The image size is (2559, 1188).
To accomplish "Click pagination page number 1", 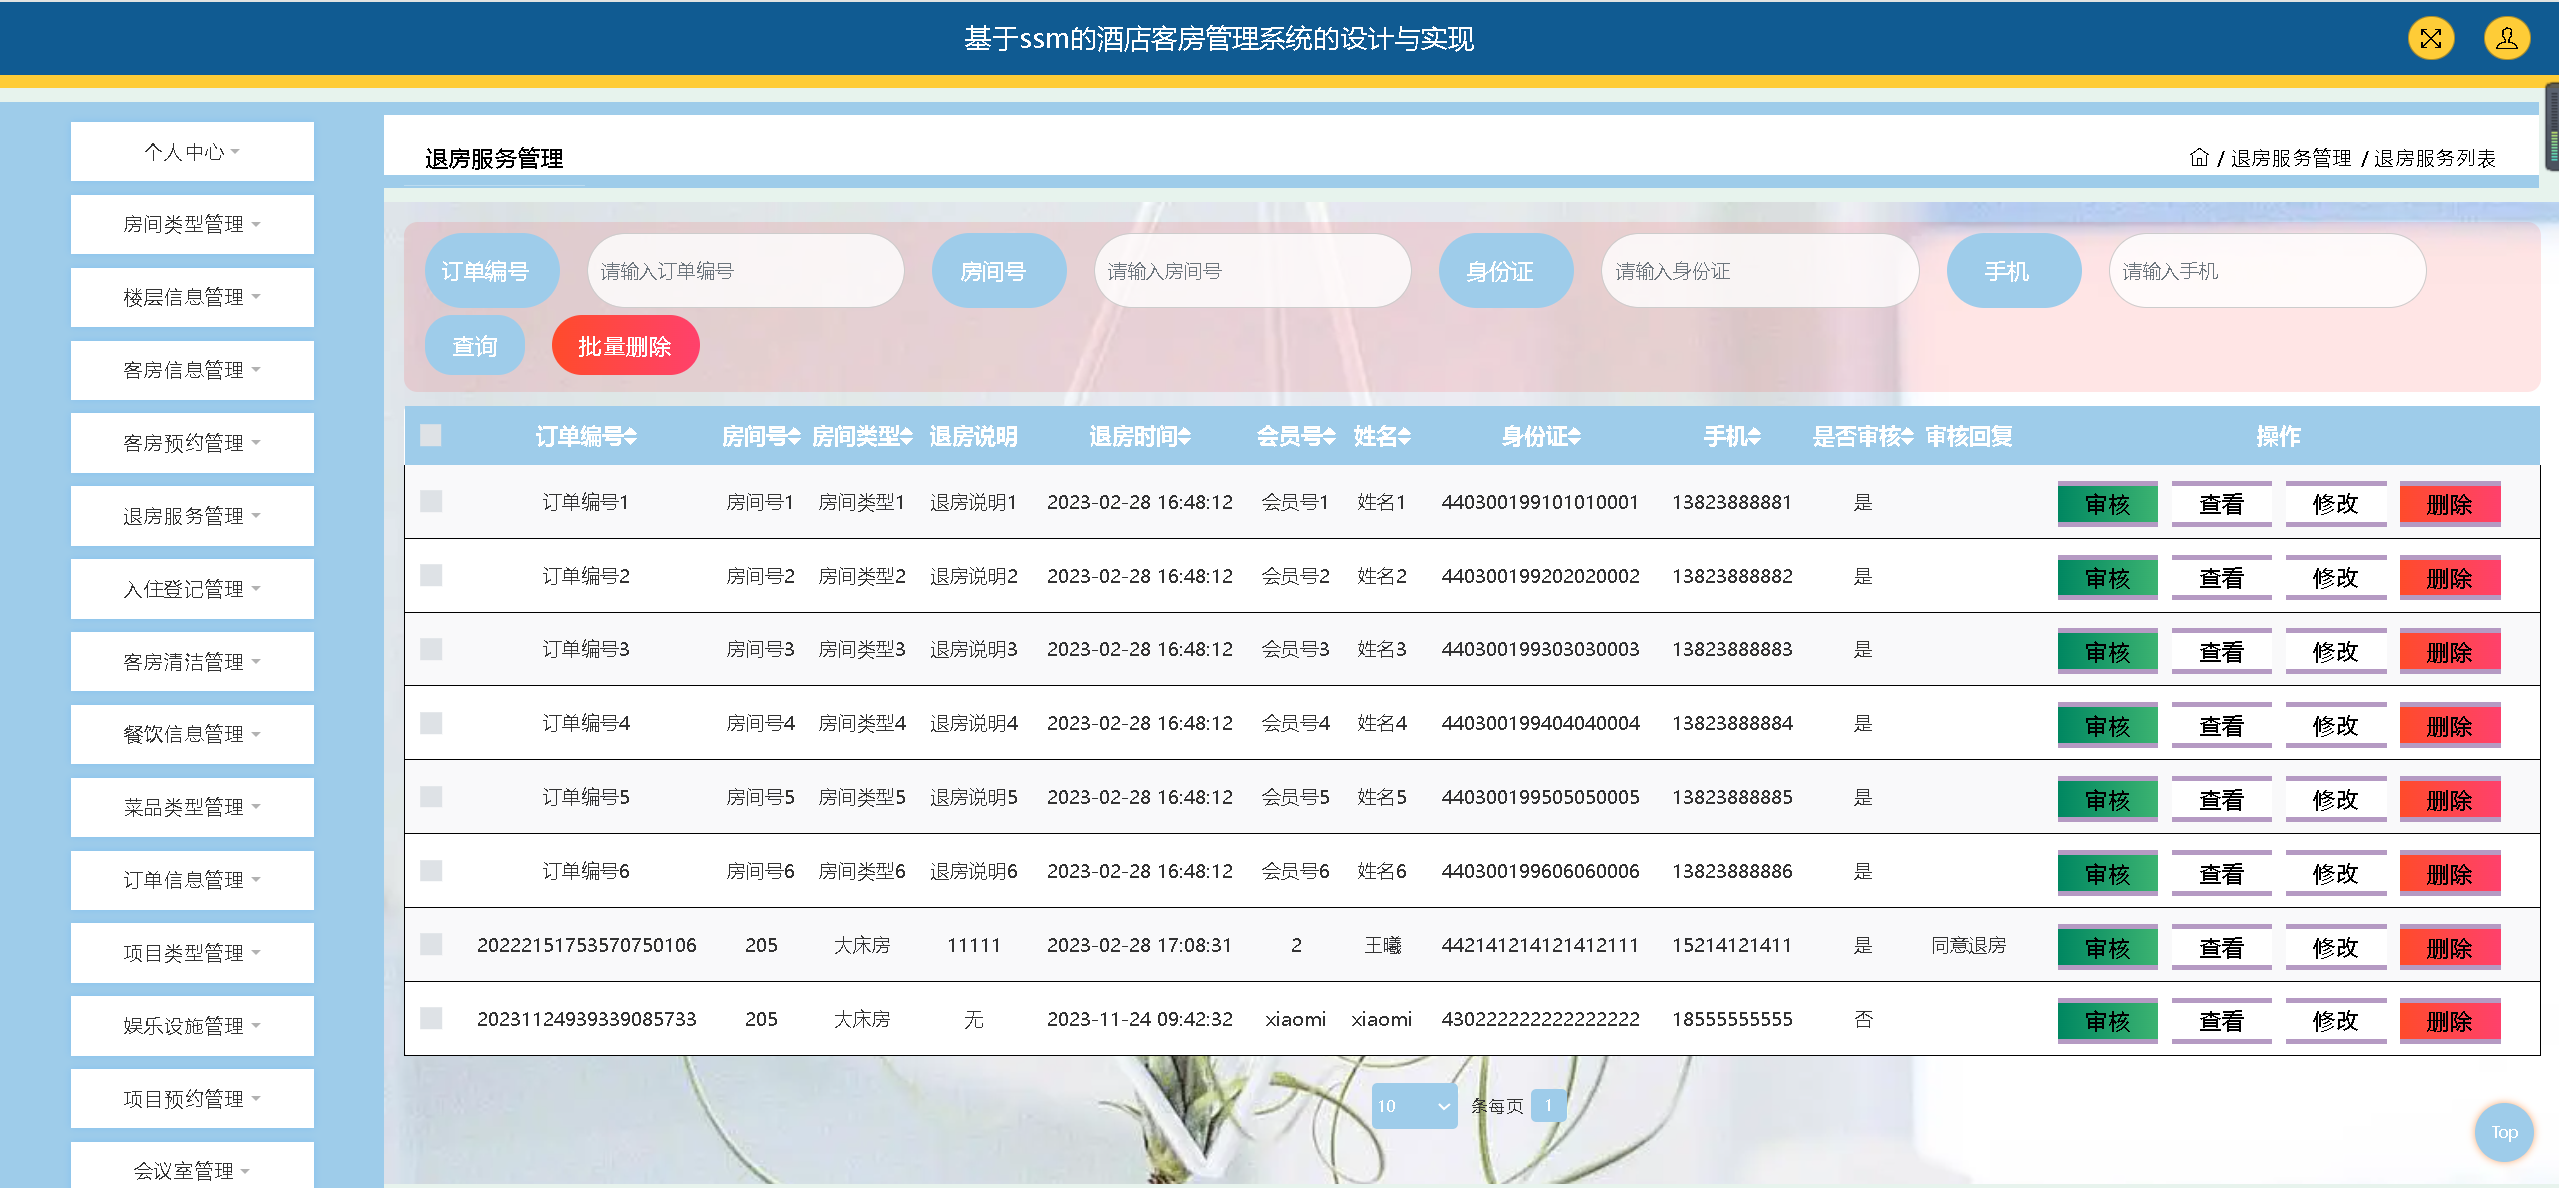I will click(x=1547, y=1106).
